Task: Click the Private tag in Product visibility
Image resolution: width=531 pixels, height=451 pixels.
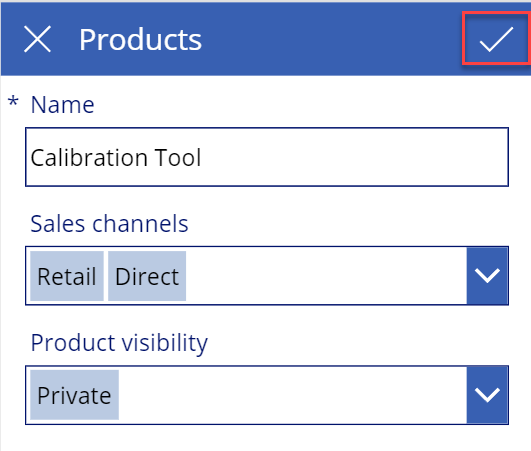Action: tap(75, 395)
